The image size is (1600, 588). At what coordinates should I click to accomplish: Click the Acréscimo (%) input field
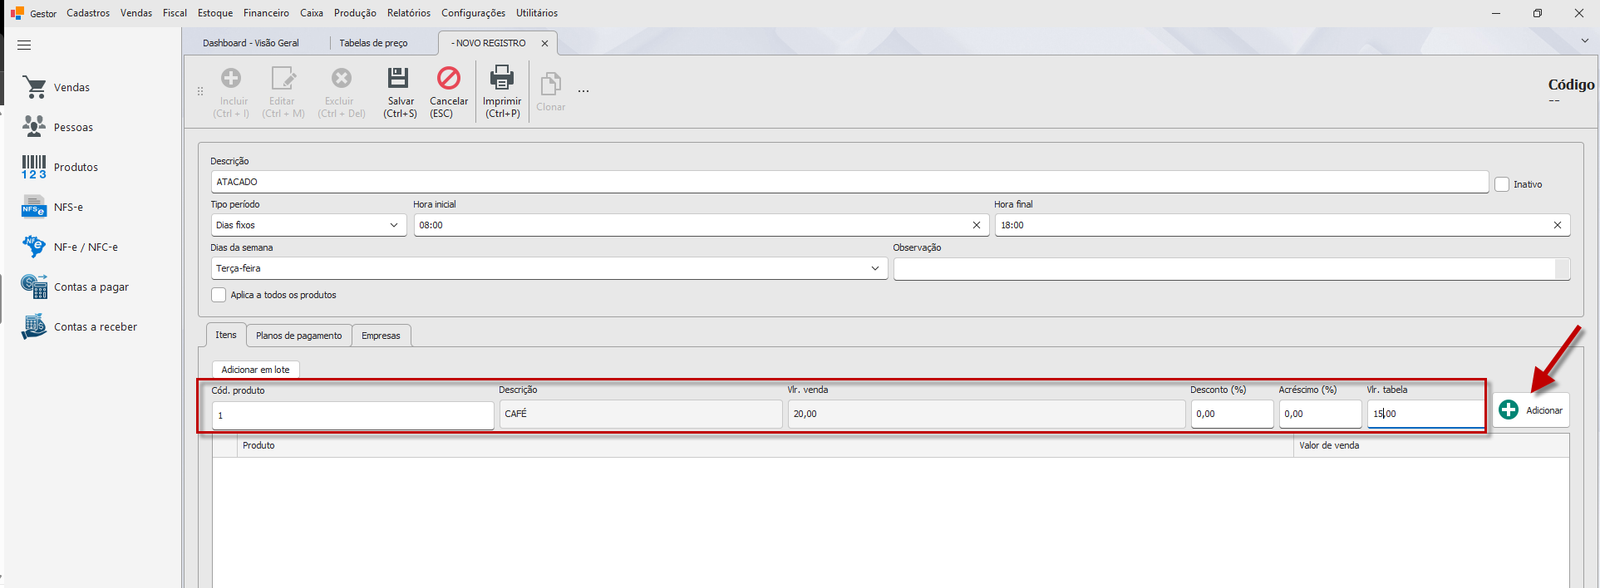pos(1320,414)
